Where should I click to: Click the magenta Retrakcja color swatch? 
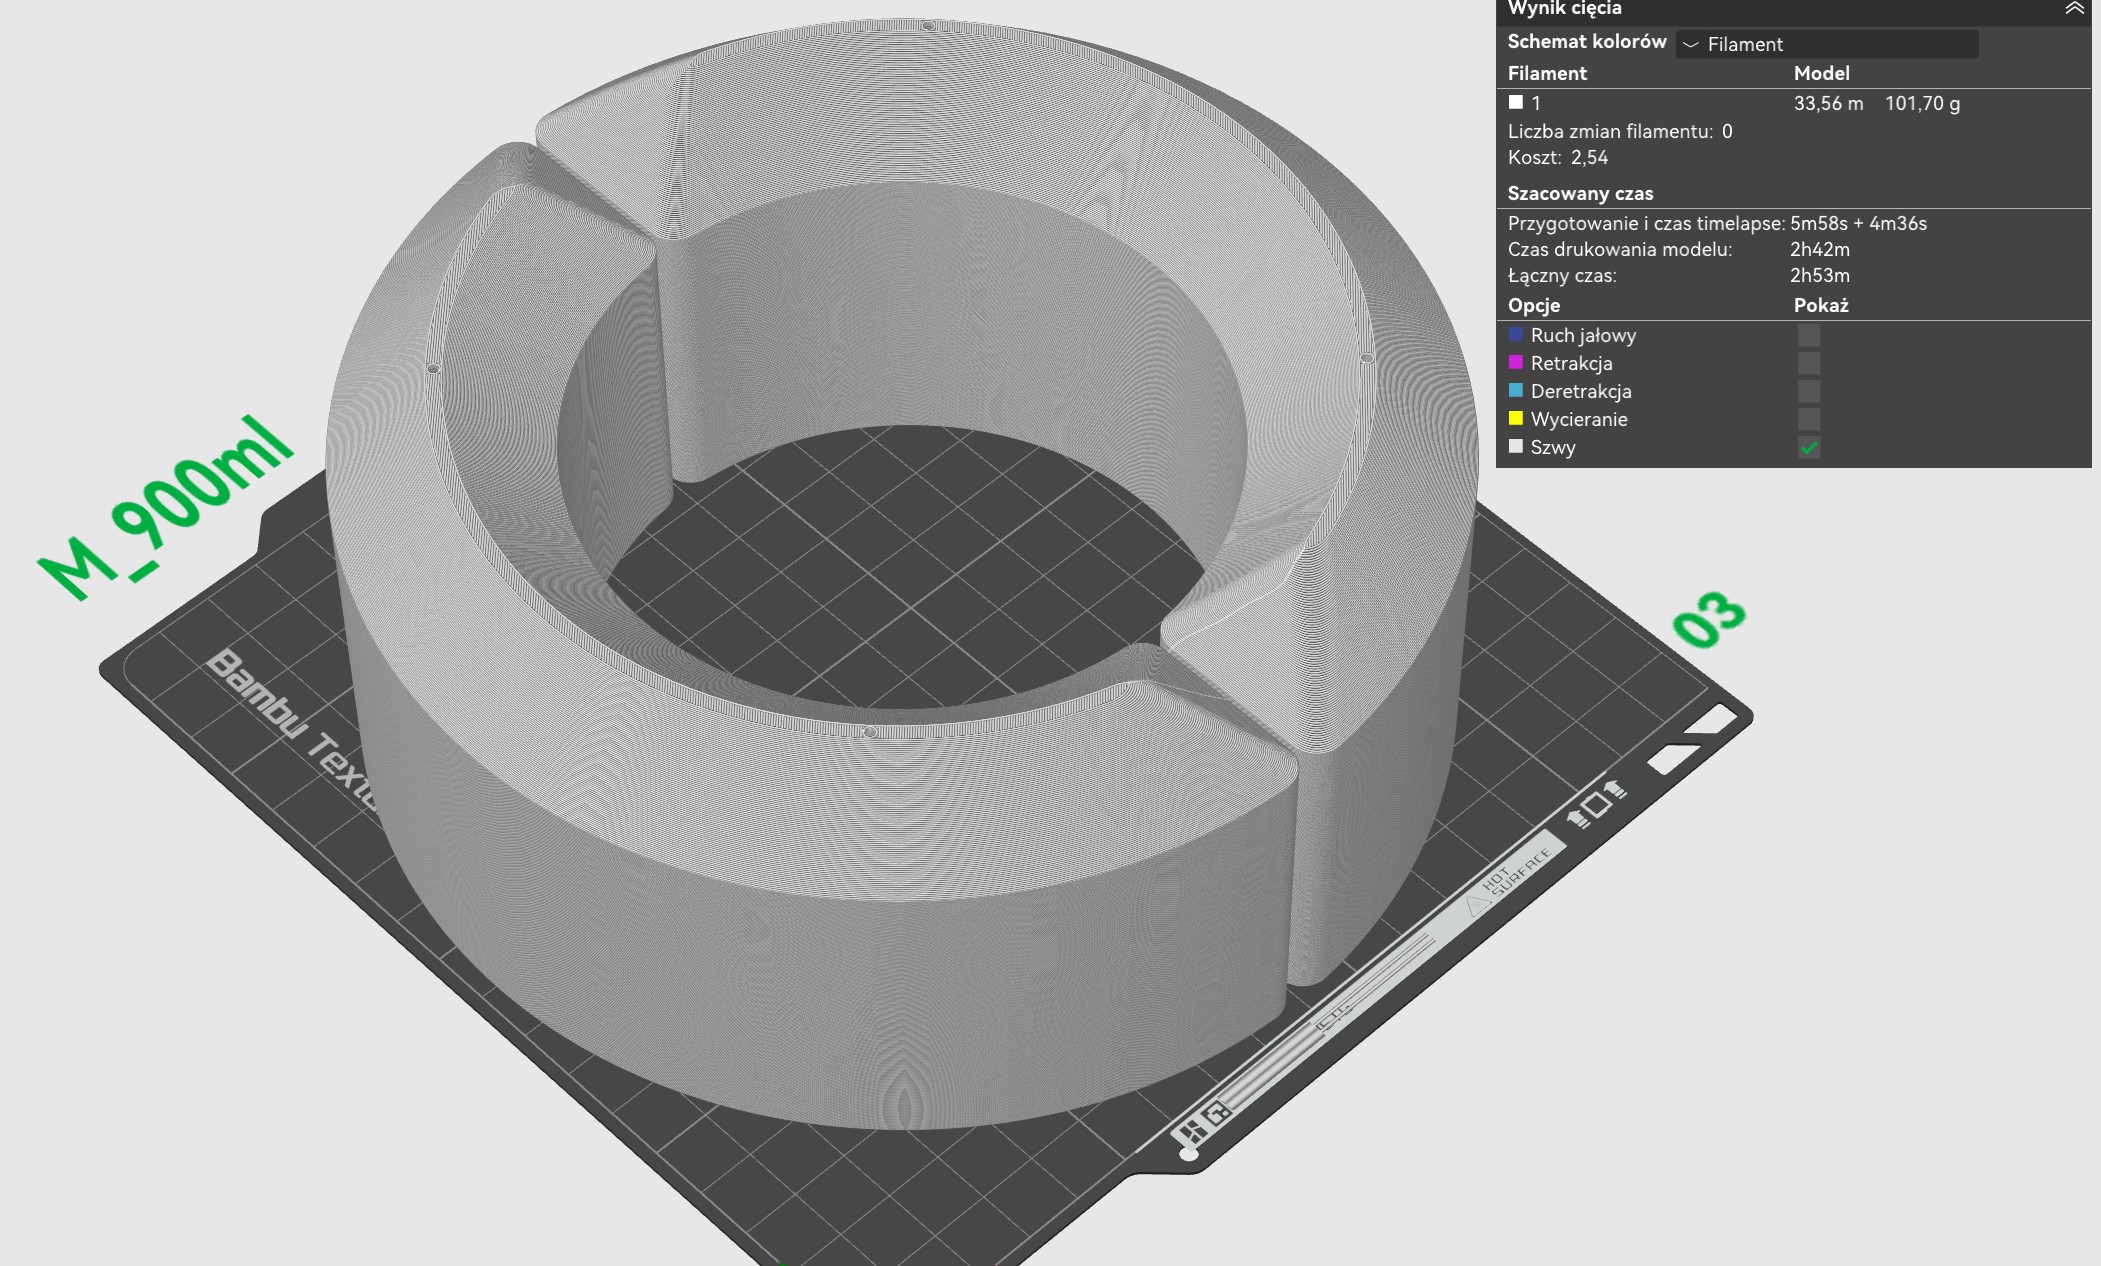click(x=1516, y=362)
